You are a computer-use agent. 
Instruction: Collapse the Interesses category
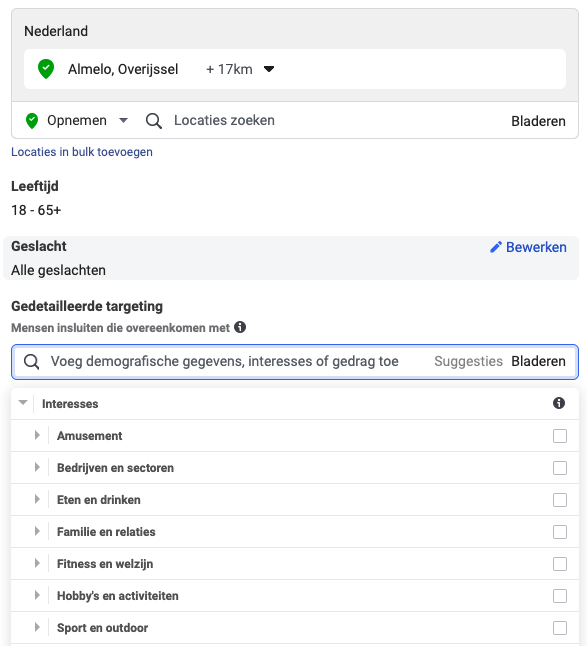(x=23, y=403)
